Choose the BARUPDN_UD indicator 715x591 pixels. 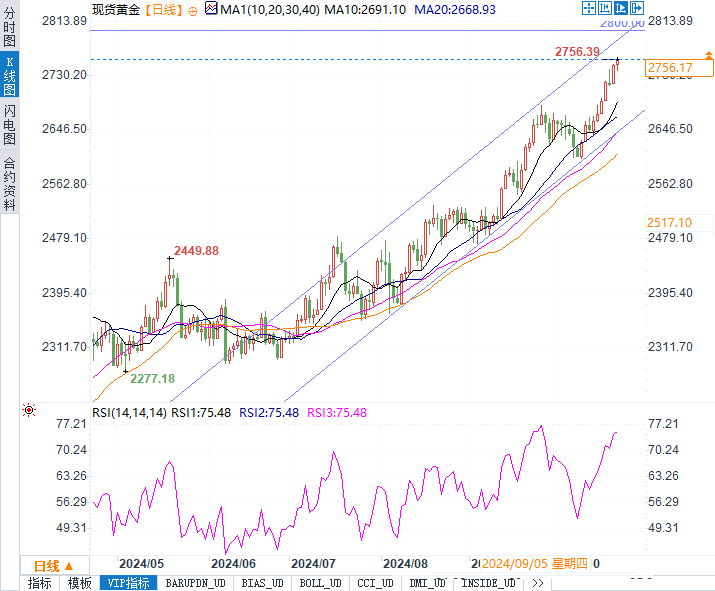(x=195, y=583)
